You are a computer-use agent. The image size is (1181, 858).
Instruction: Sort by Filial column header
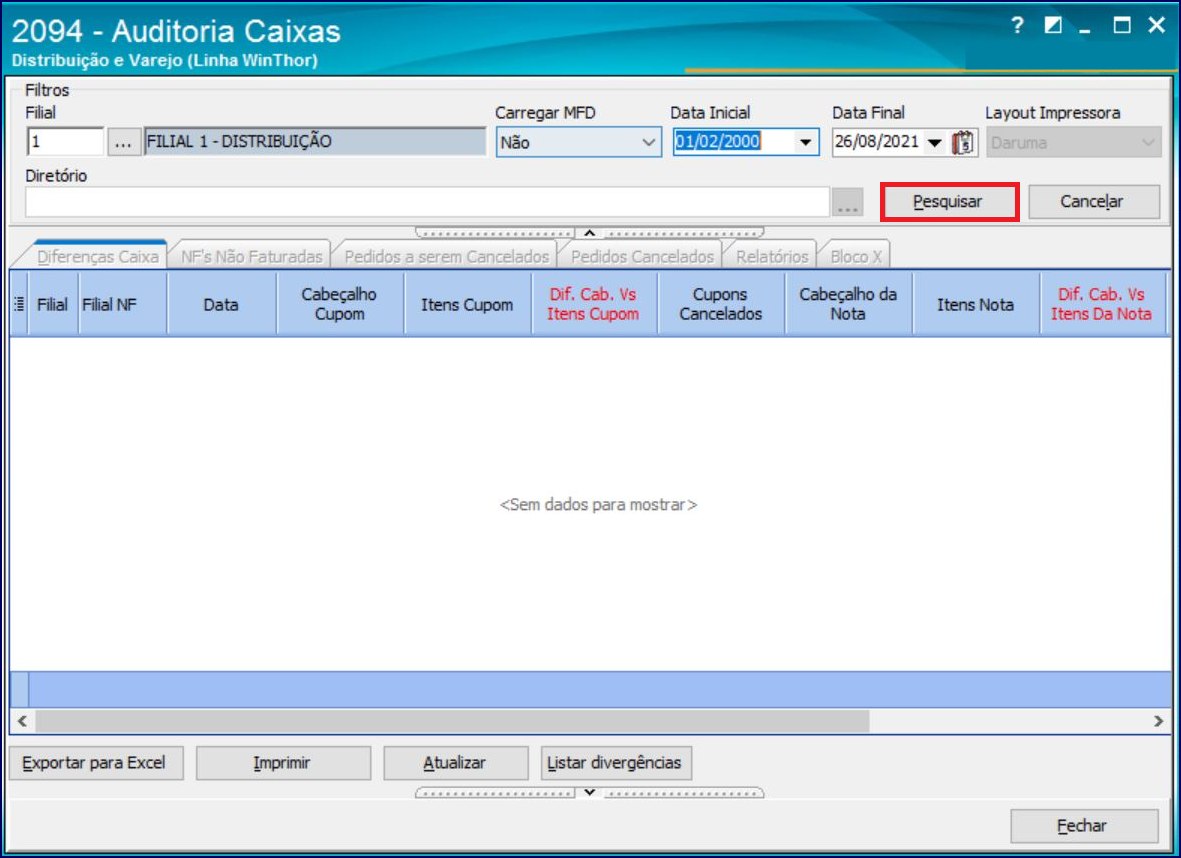click(x=53, y=304)
